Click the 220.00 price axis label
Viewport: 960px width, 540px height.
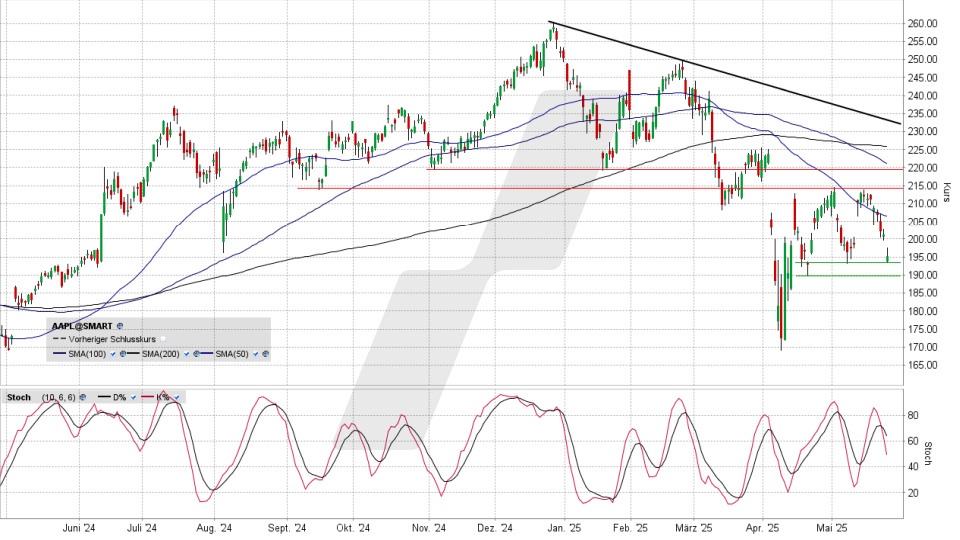923,167
